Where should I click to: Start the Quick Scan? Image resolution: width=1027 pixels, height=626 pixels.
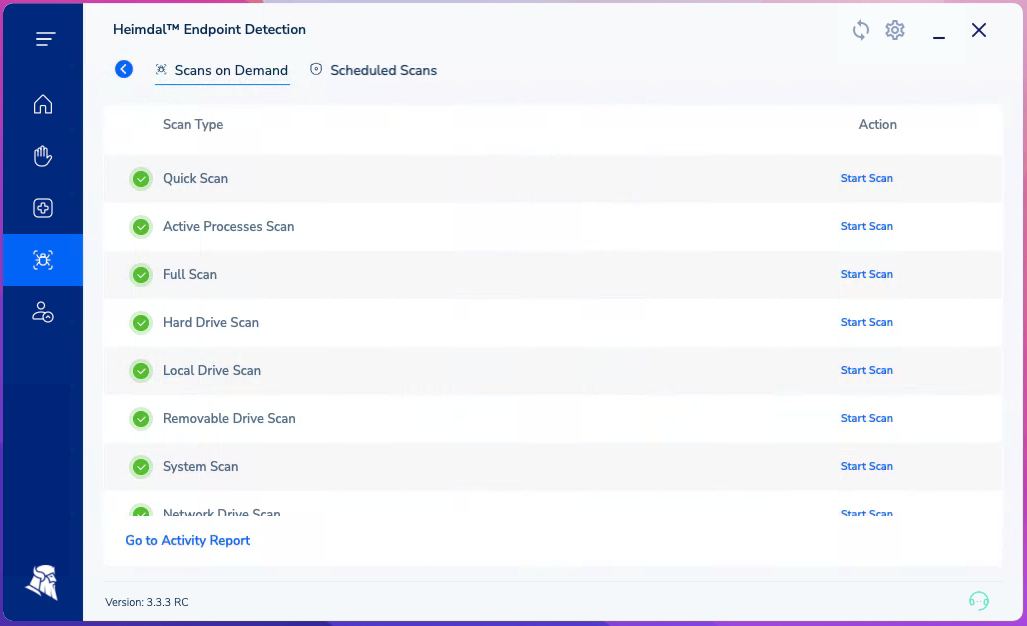pyautogui.click(x=867, y=178)
